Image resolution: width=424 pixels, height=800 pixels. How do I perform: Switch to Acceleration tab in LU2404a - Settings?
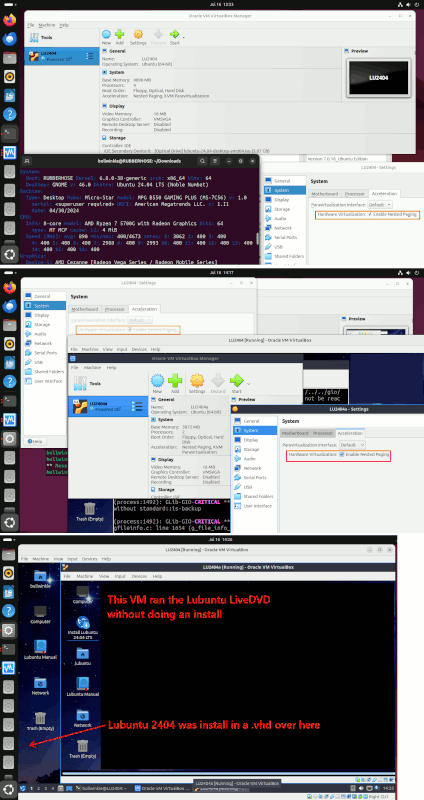[x=350, y=433]
